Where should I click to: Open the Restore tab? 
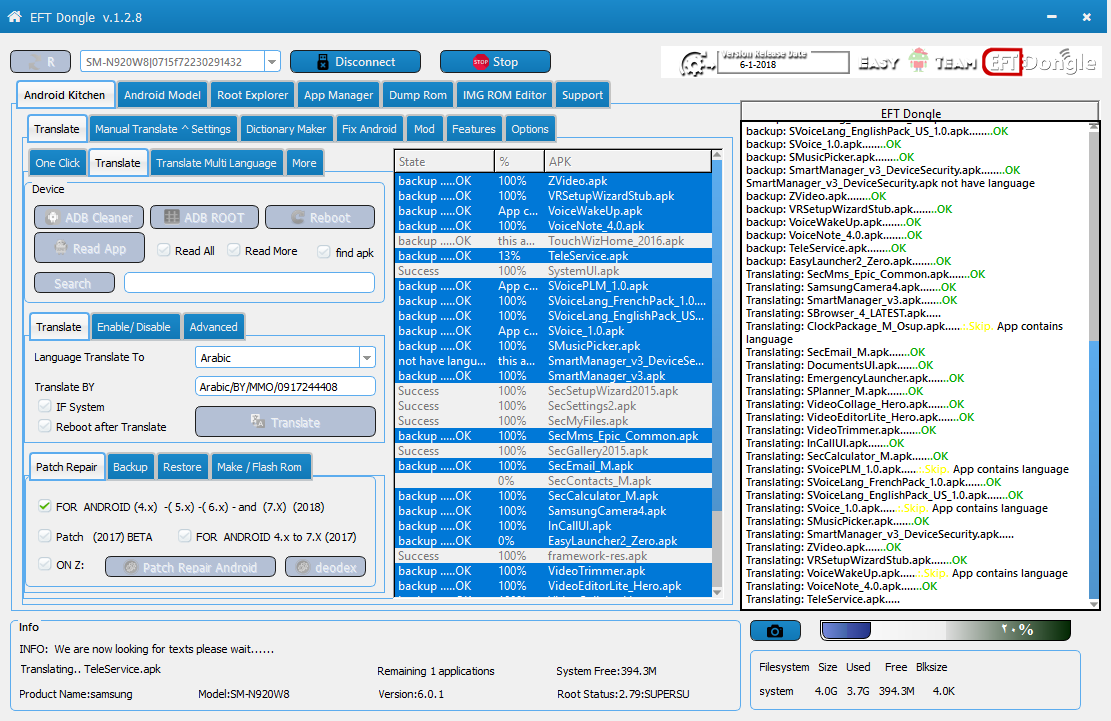click(182, 467)
